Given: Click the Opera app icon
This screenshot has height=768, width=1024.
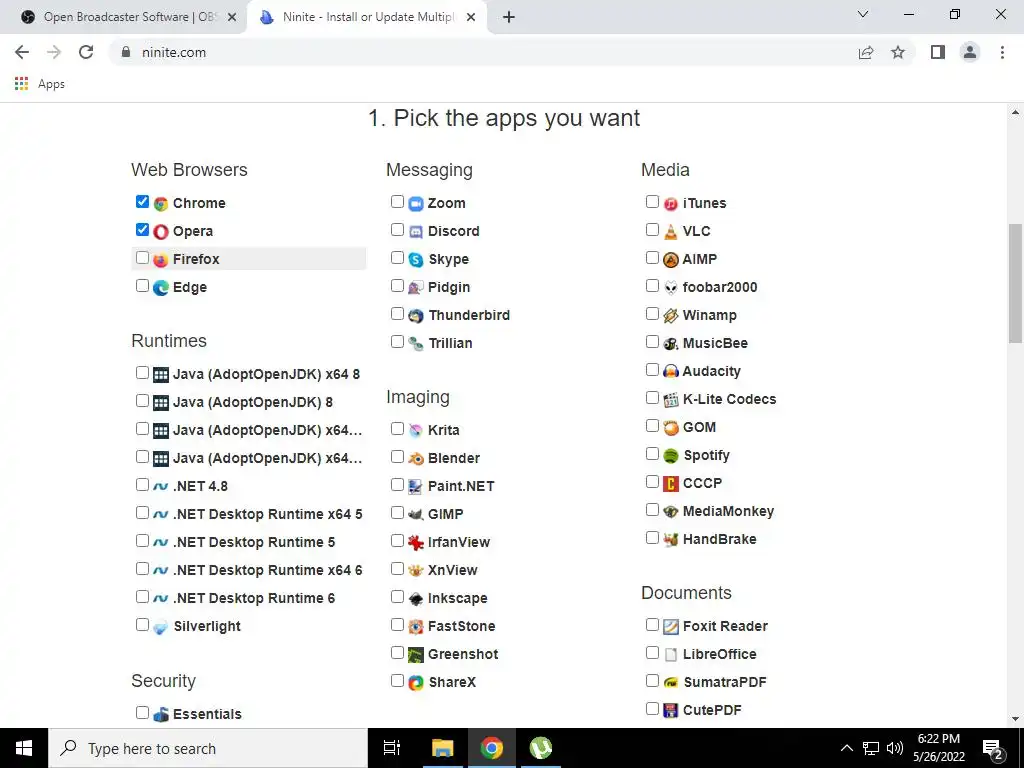Looking at the screenshot, I should click(x=161, y=232).
